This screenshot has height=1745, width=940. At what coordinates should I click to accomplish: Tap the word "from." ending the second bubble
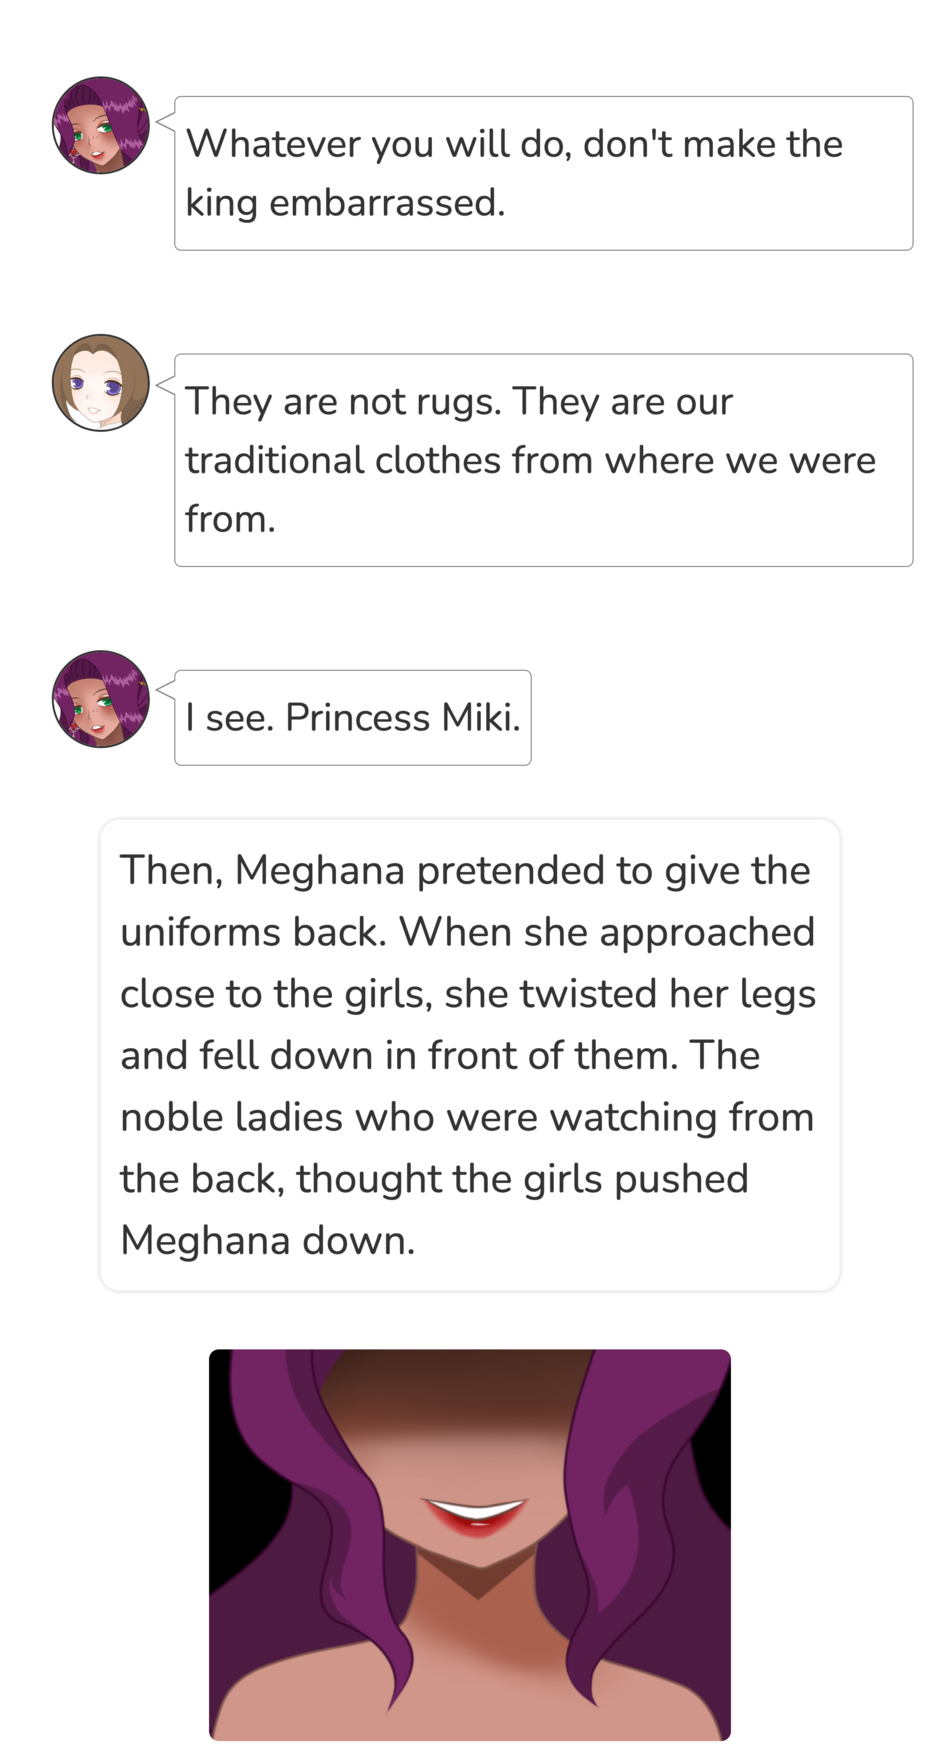[230, 520]
